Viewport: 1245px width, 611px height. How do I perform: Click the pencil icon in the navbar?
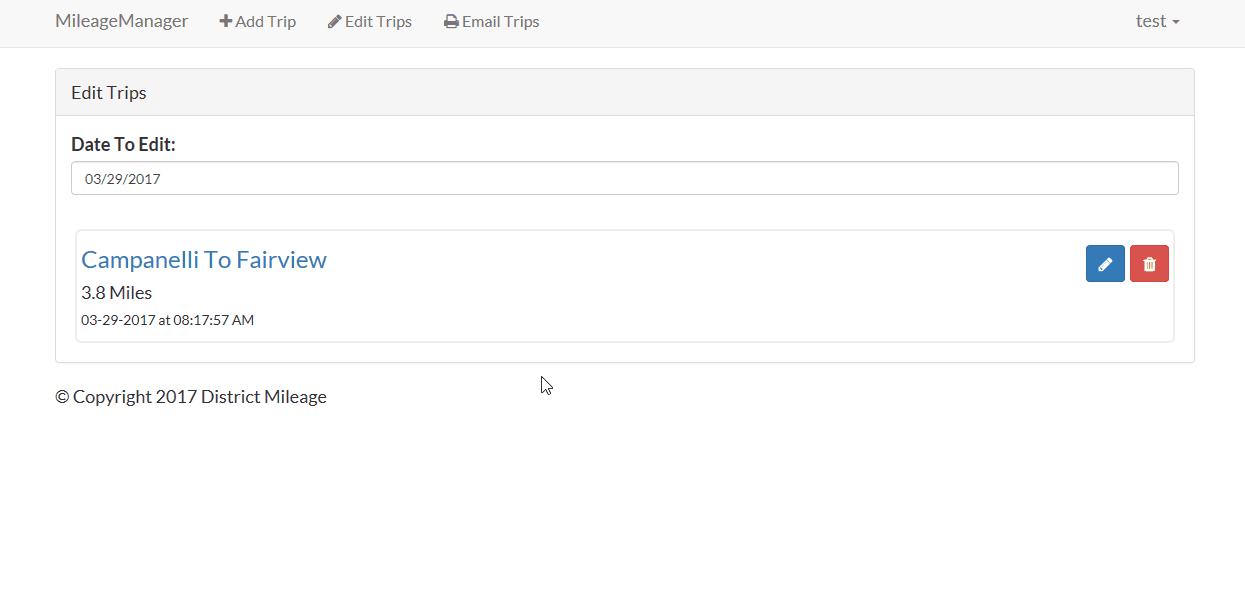[334, 21]
